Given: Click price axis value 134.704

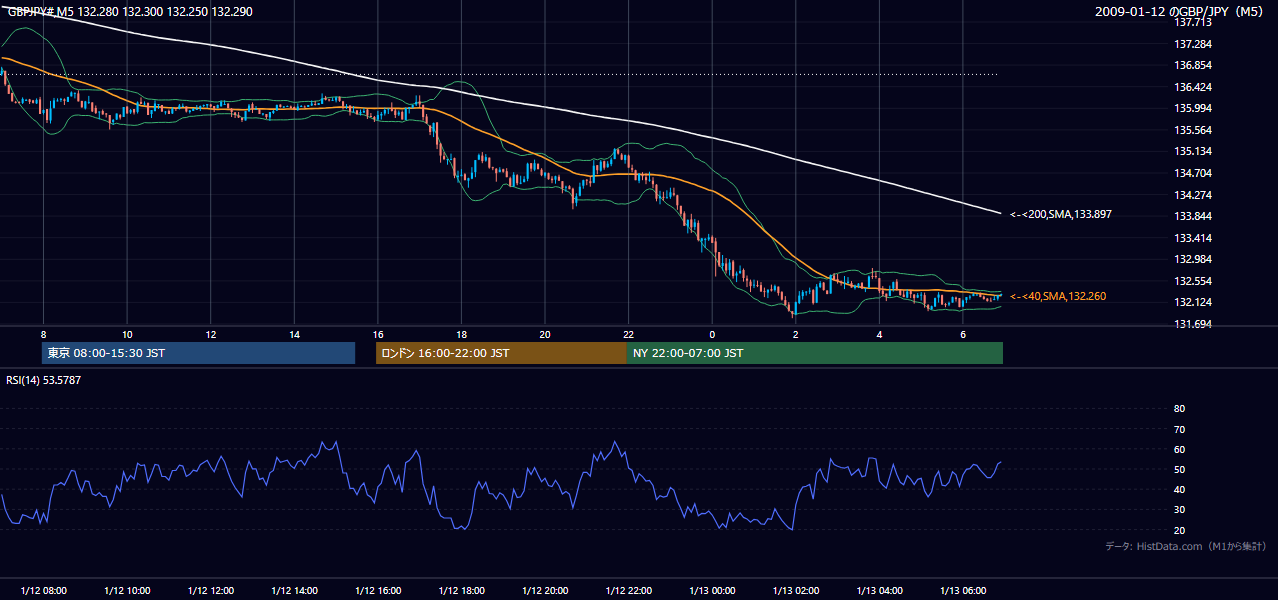Looking at the screenshot, I should coord(1193,173).
